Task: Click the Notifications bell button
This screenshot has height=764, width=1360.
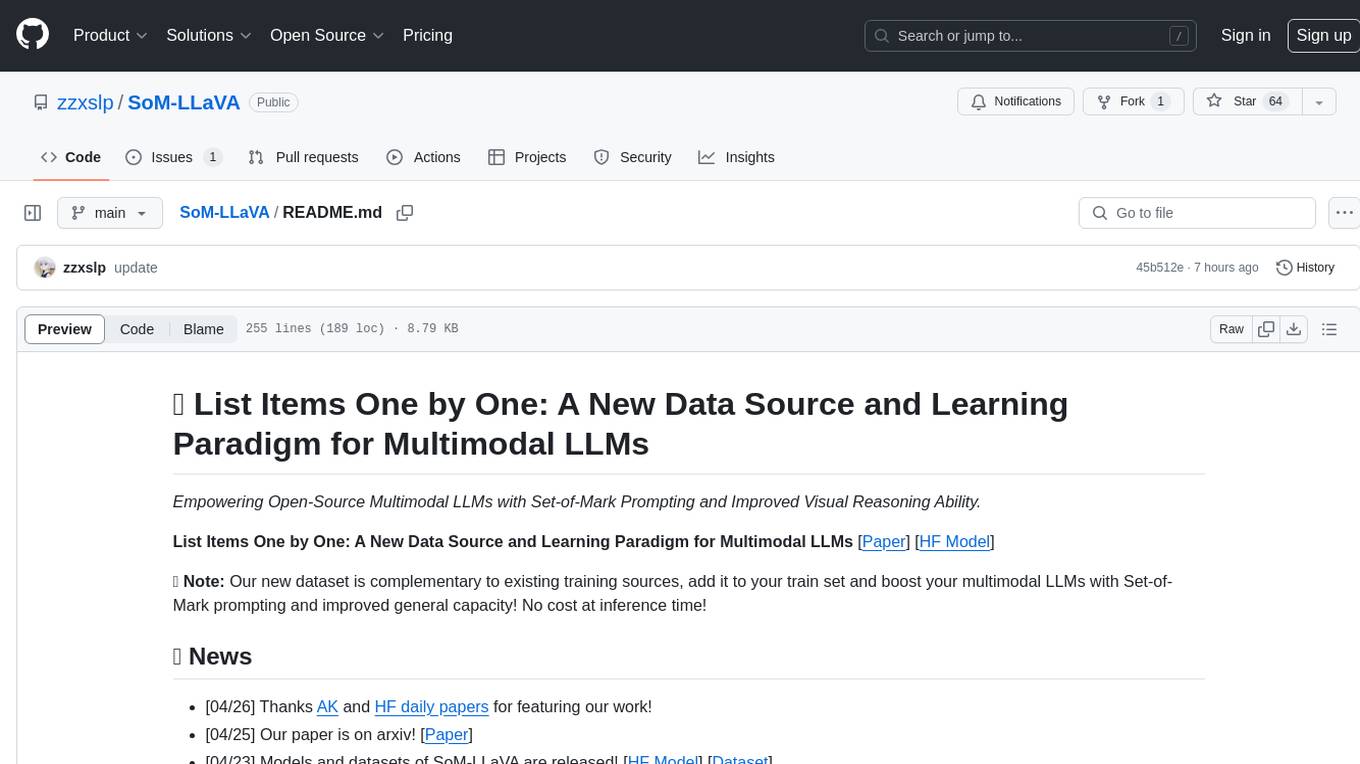Action: pyautogui.click(x=1016, y=101)
